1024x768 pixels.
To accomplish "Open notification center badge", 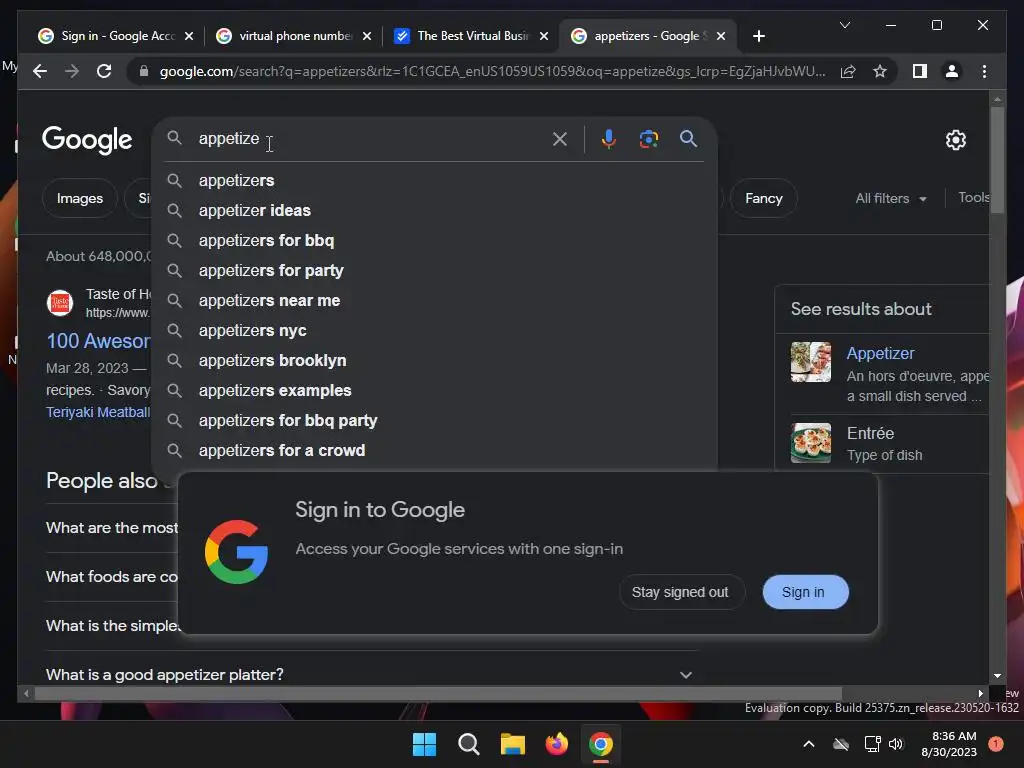I will (996, 744).
